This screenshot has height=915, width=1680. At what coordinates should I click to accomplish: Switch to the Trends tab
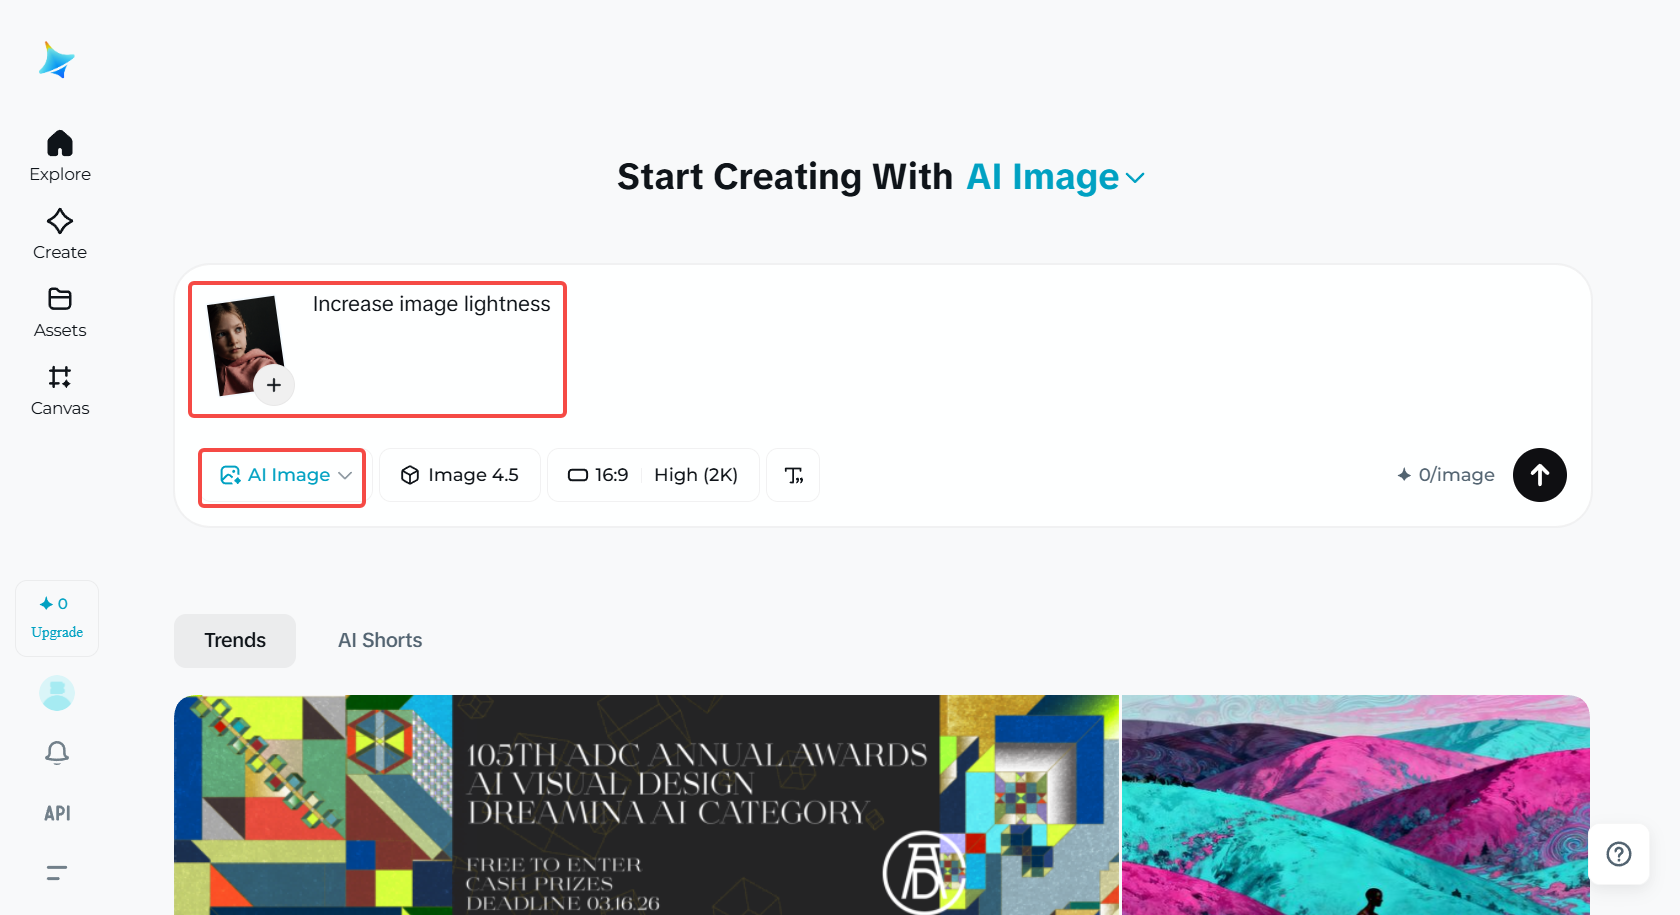235,640
